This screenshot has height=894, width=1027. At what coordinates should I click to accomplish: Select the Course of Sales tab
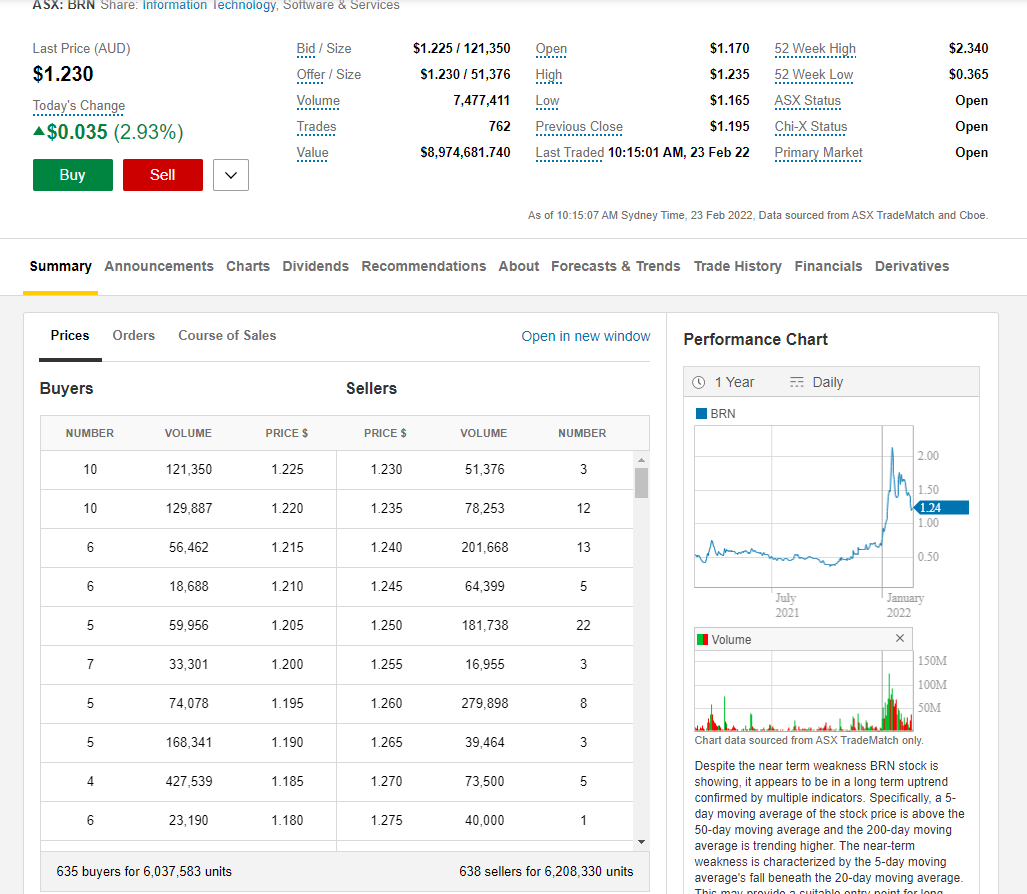coord(227,336)
